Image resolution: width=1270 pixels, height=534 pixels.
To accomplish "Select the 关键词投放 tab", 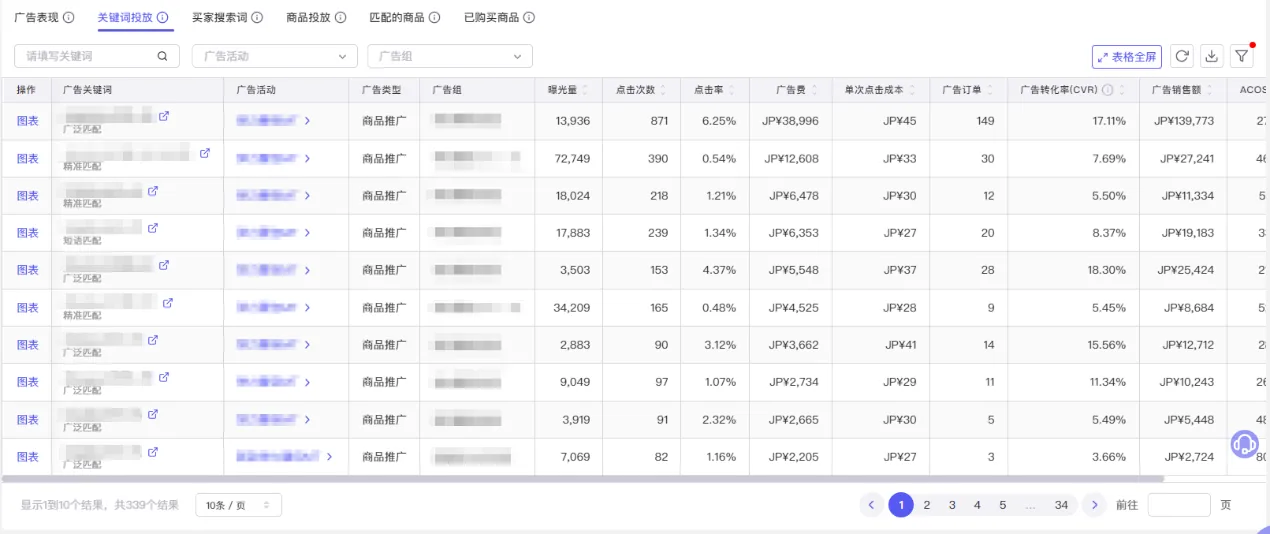I will [x=125, y=17].
